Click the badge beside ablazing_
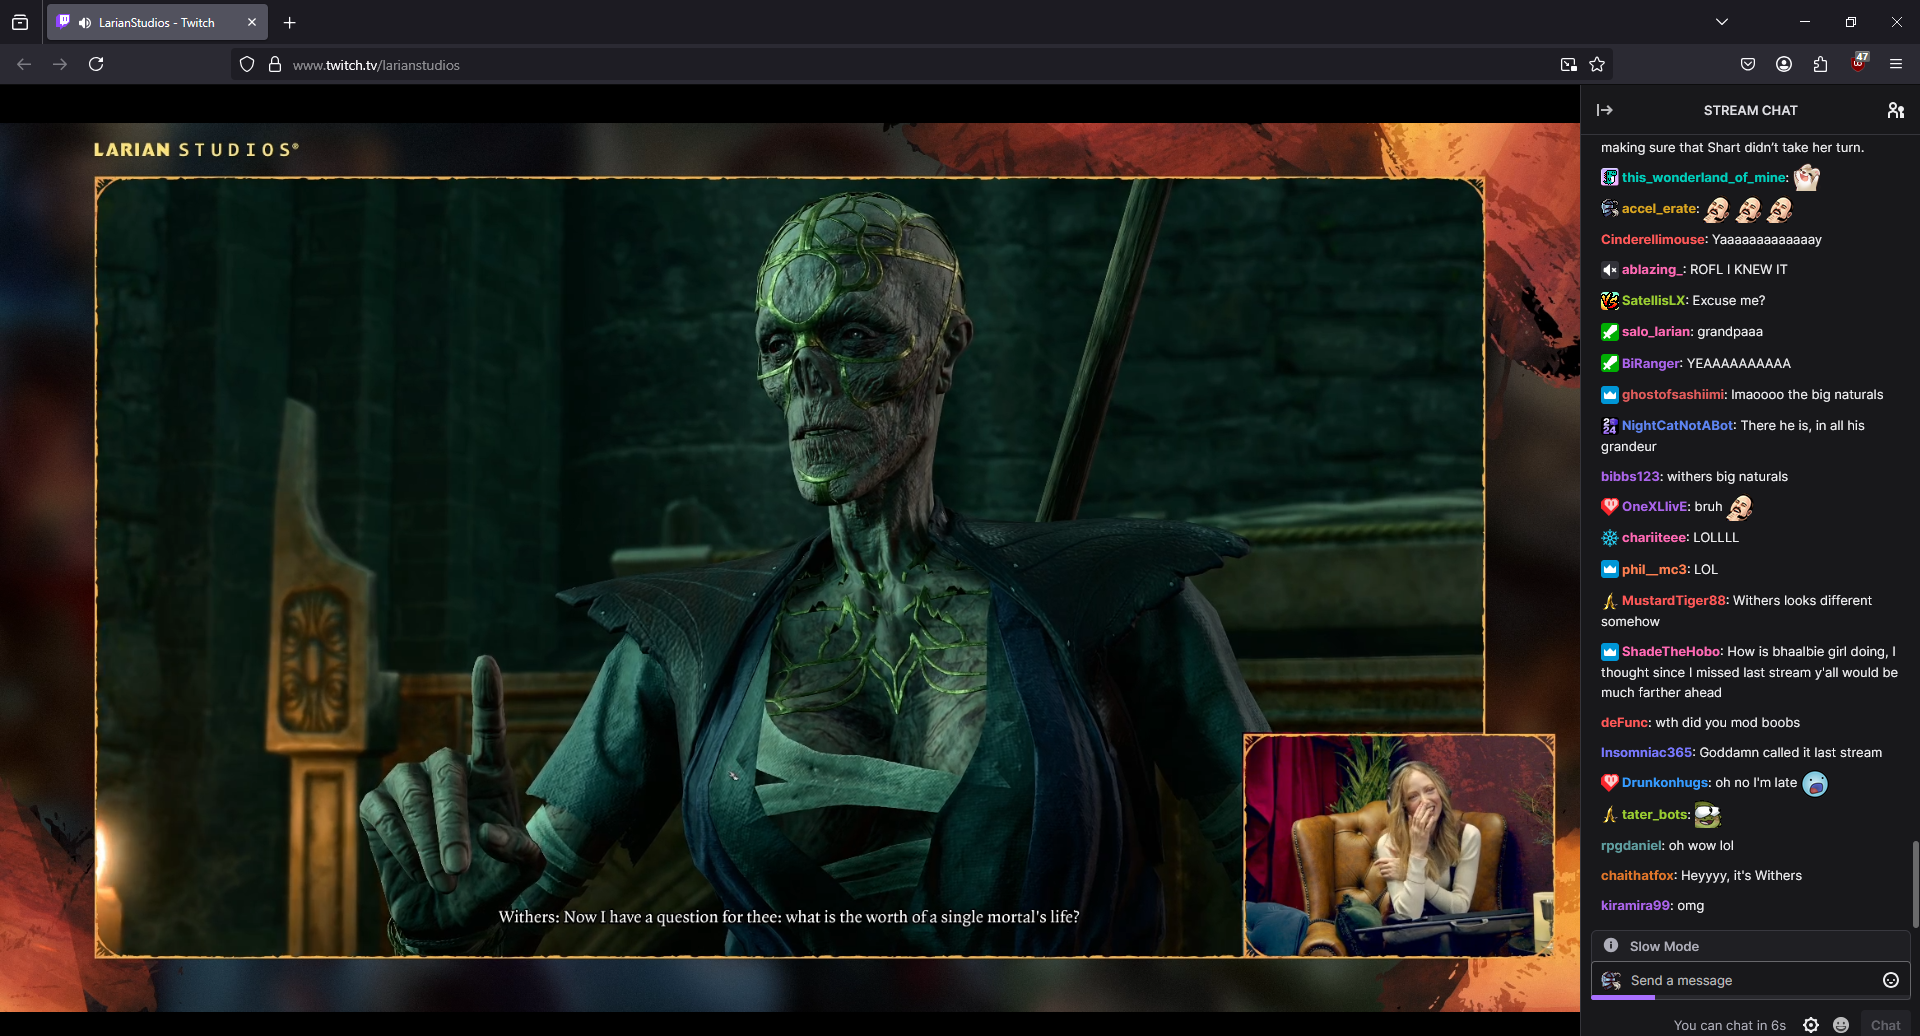 click(1610, 269)
